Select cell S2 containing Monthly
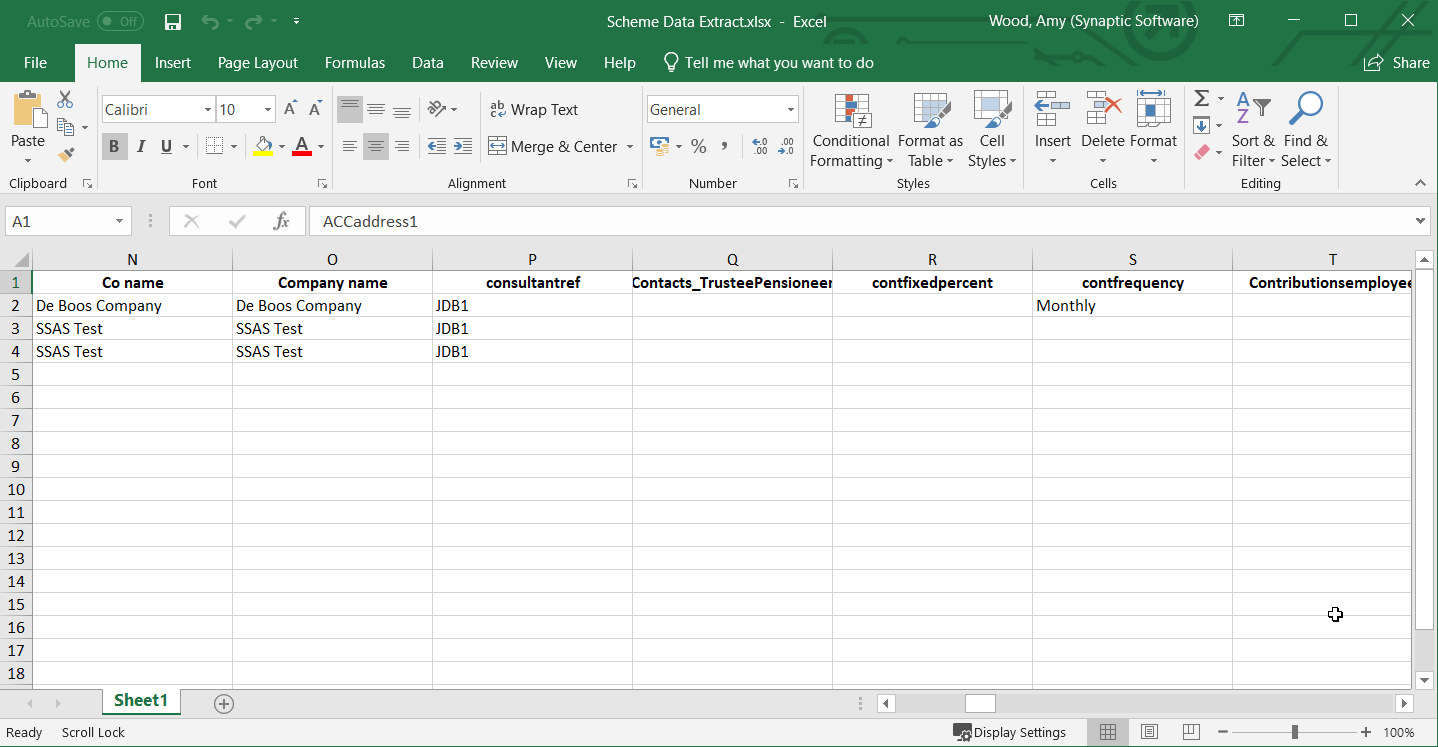The height and width of the screenshot is (747, 1438). pos(1132,306)
